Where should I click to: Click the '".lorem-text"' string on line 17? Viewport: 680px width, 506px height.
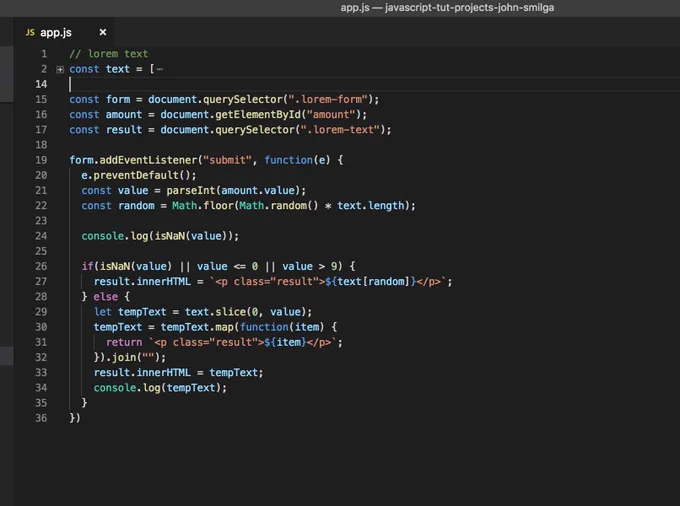[340, 130]
